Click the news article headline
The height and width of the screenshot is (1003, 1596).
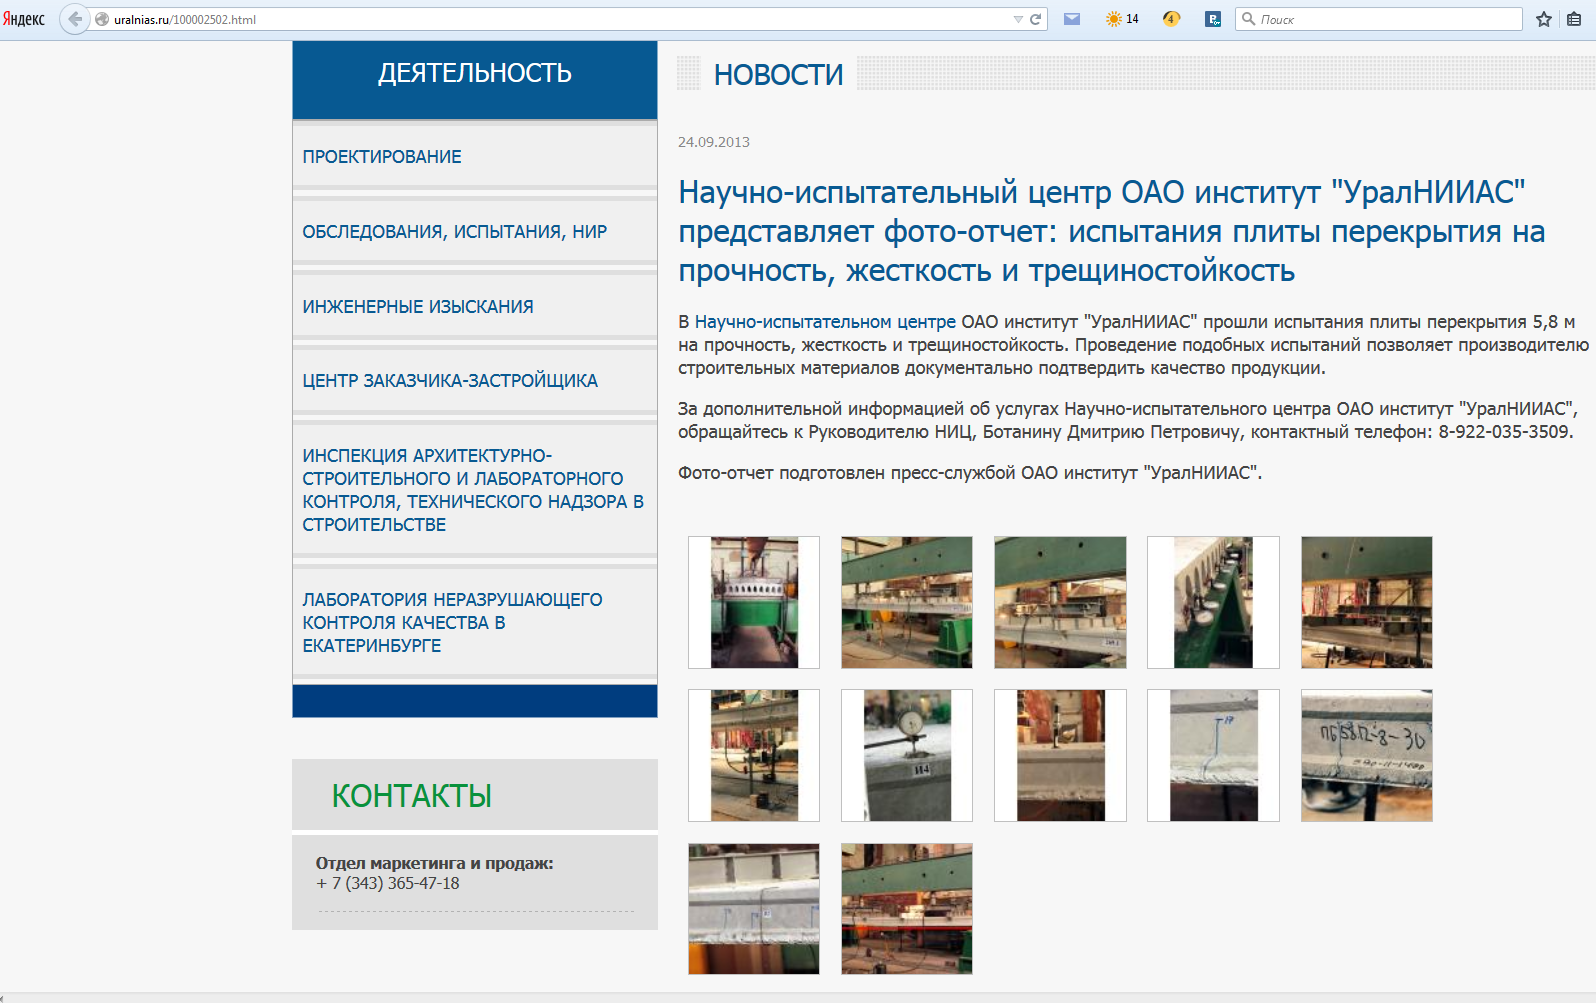(1112, 231)
